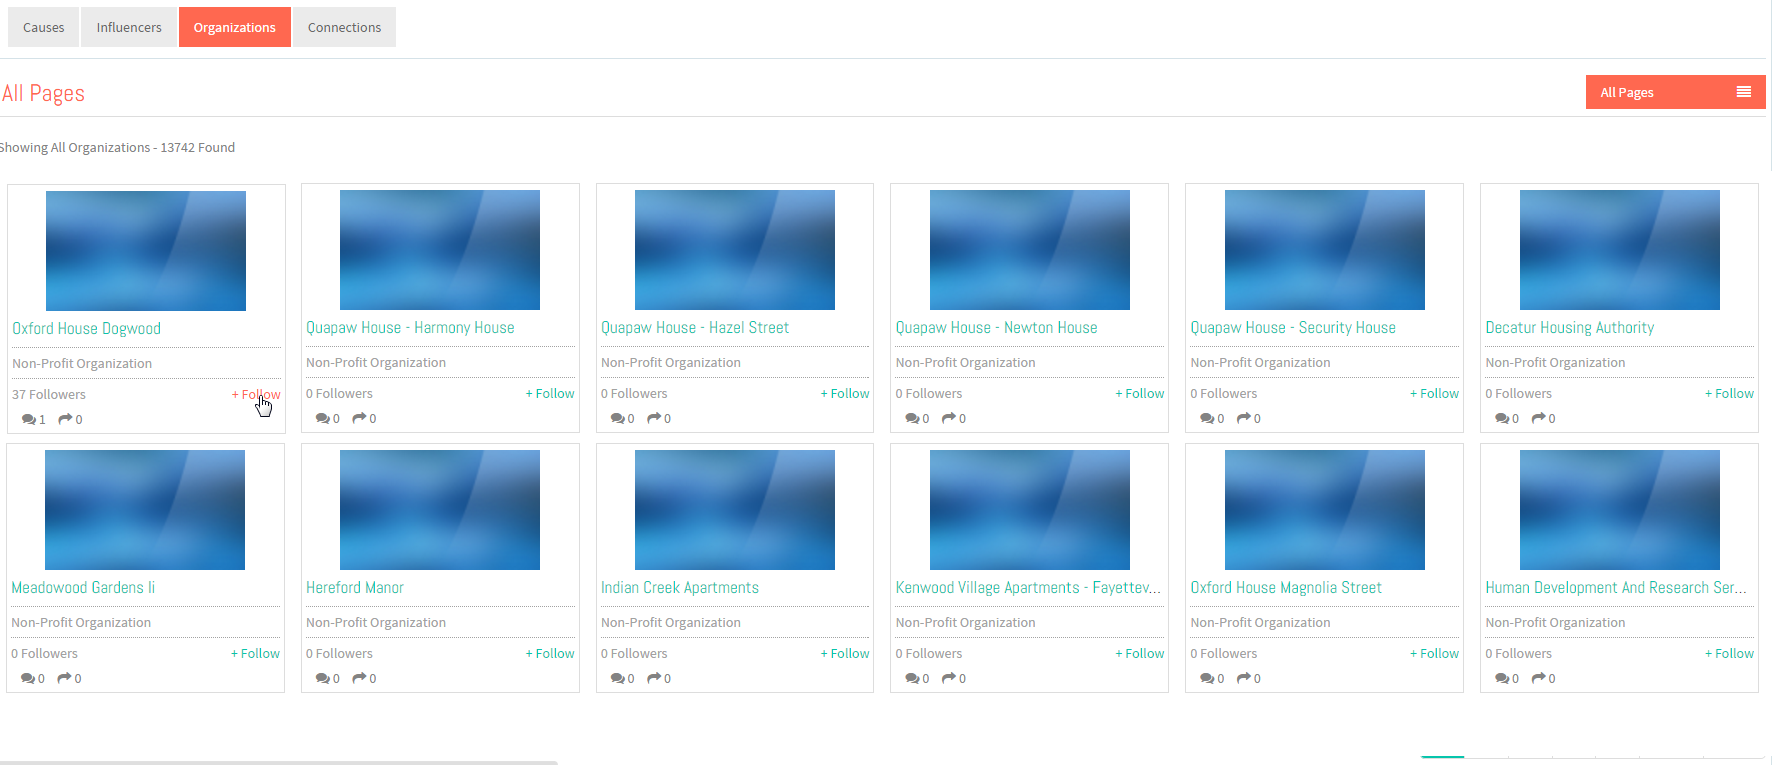Click share icon on Human Development And Research
This screenshot has height=765, width=1778.
(1539, 678)
